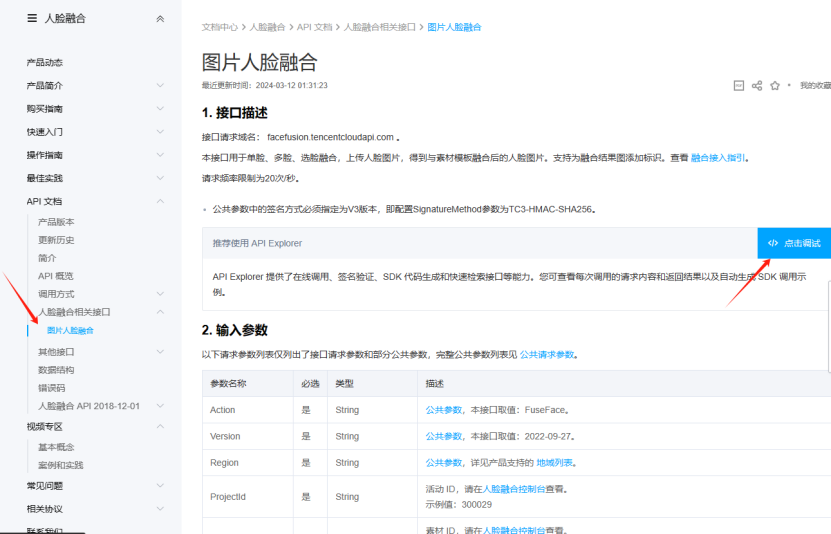Viewport: 831px width, 534px height.
Task: Click the Version parameter name cell
Action: [247, 437]
